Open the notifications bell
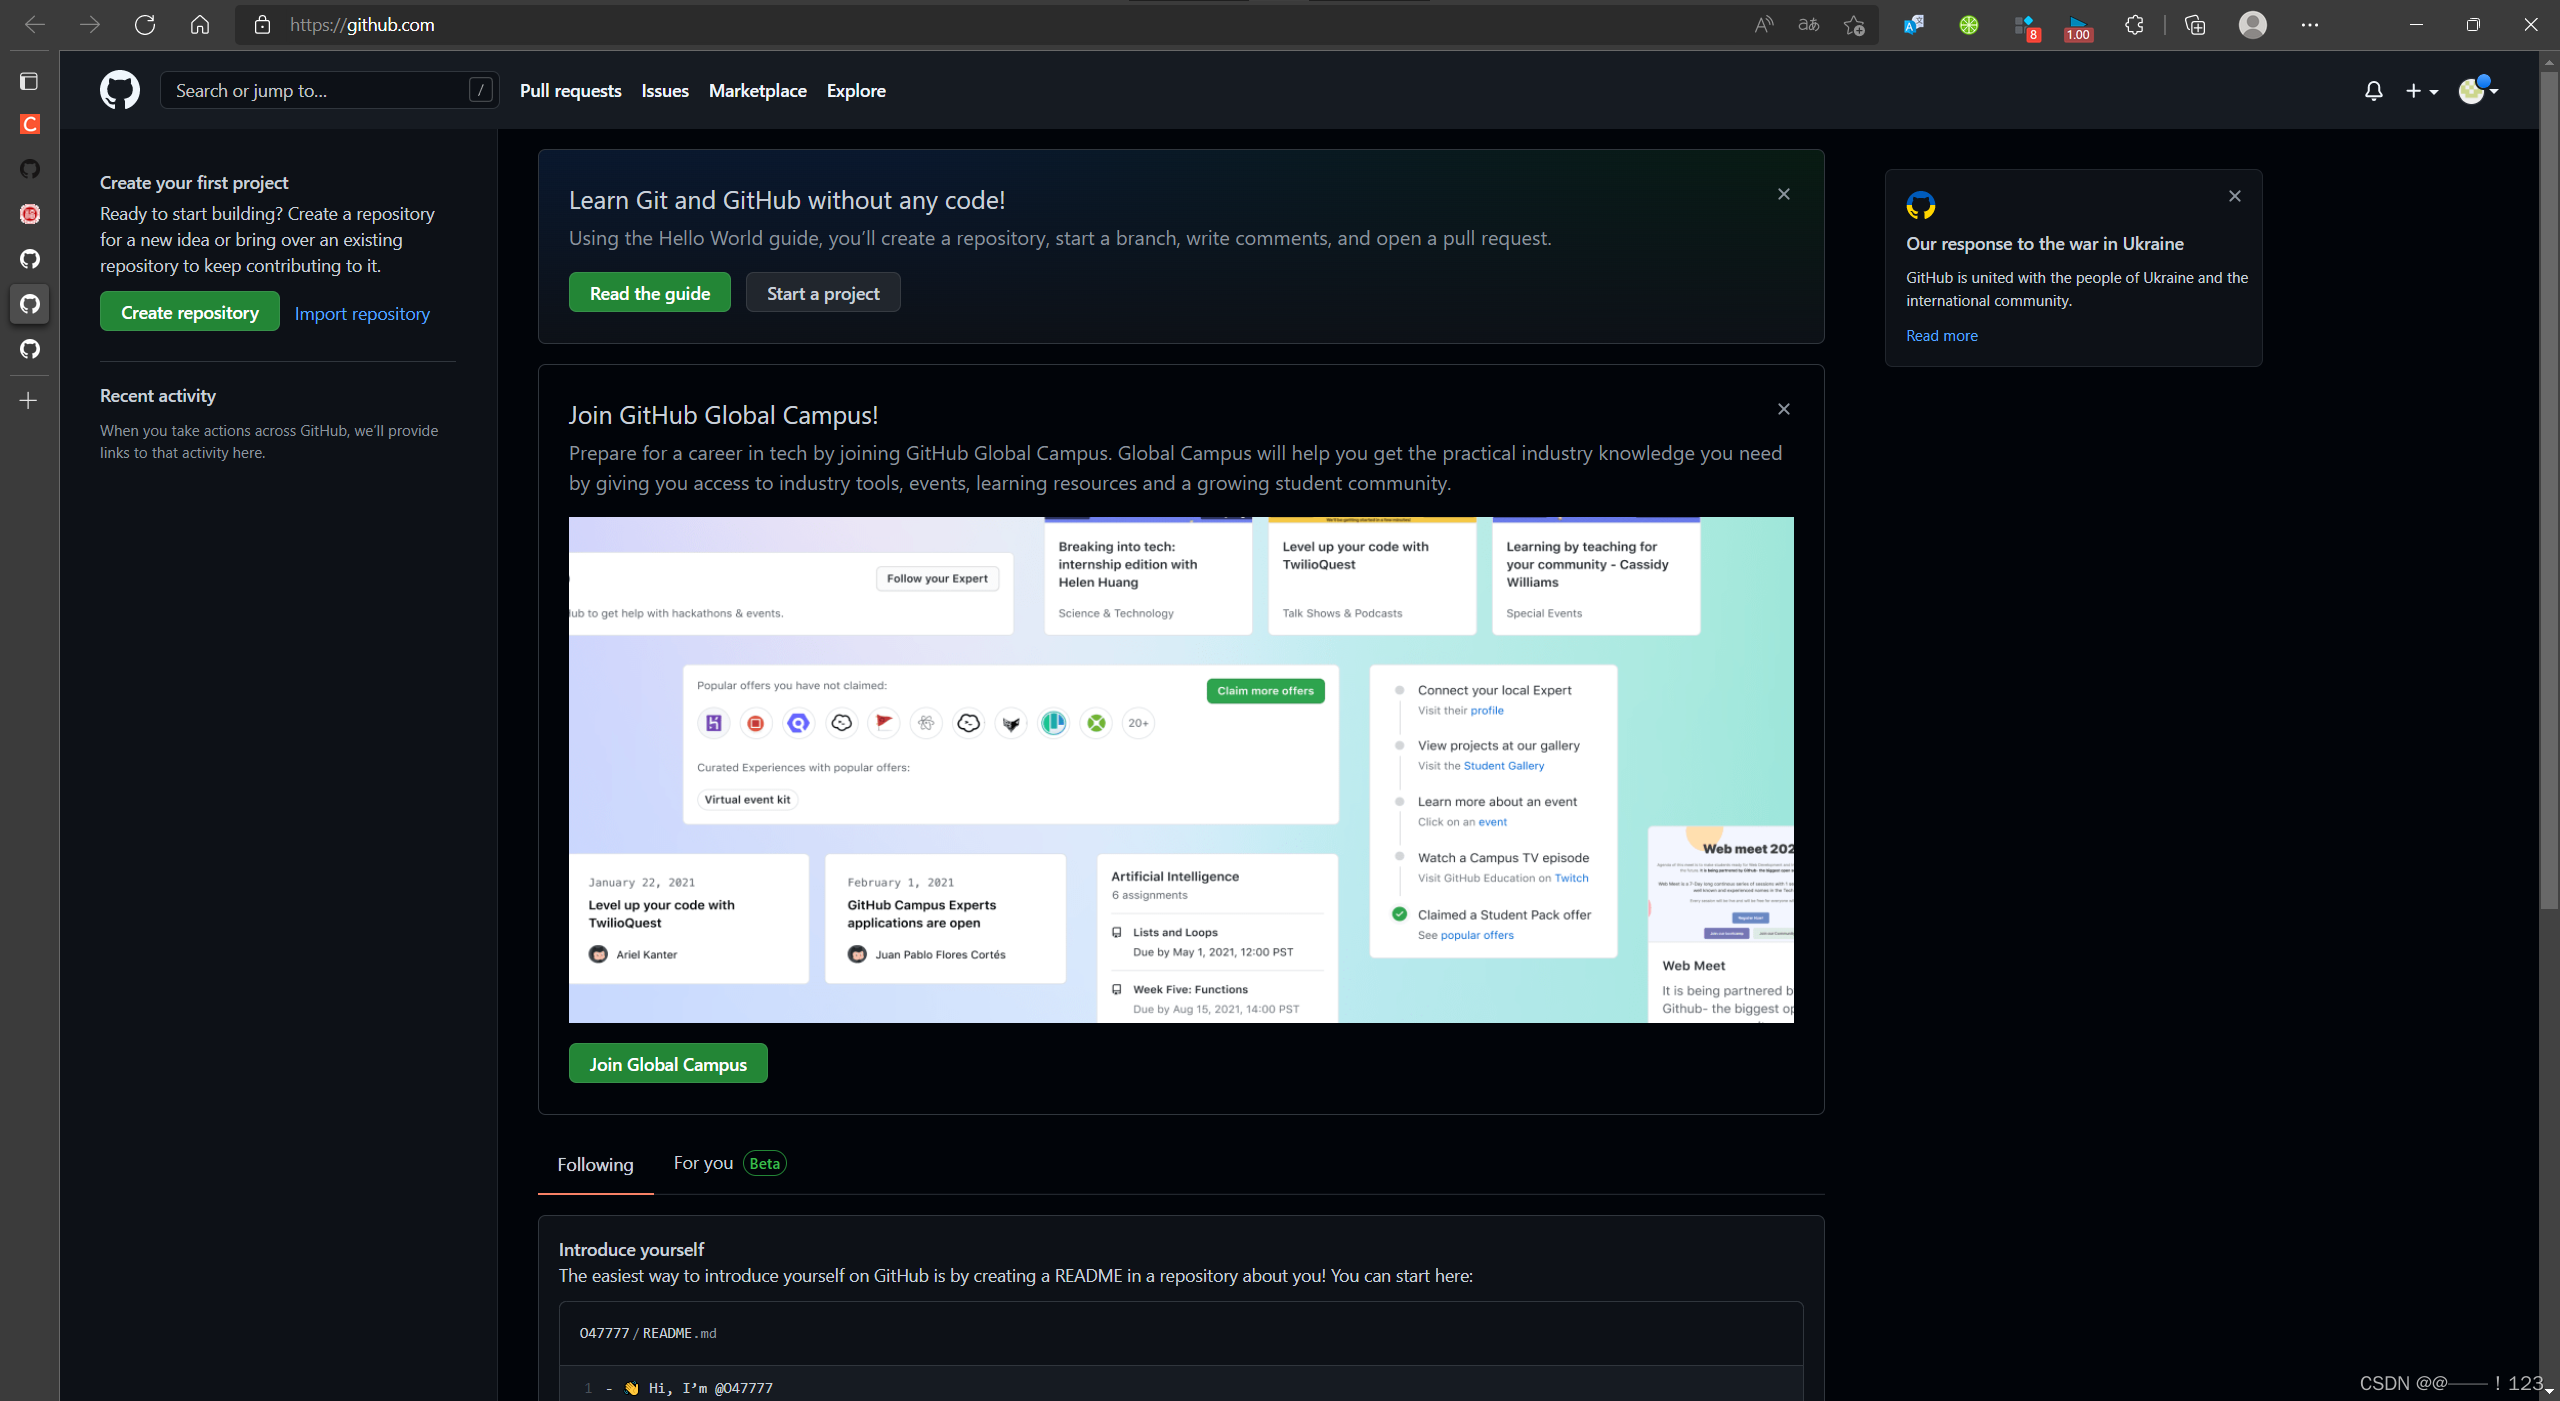Image resolution: width=2560 pixels, height=1401 pixels. tap(2373, 91)
